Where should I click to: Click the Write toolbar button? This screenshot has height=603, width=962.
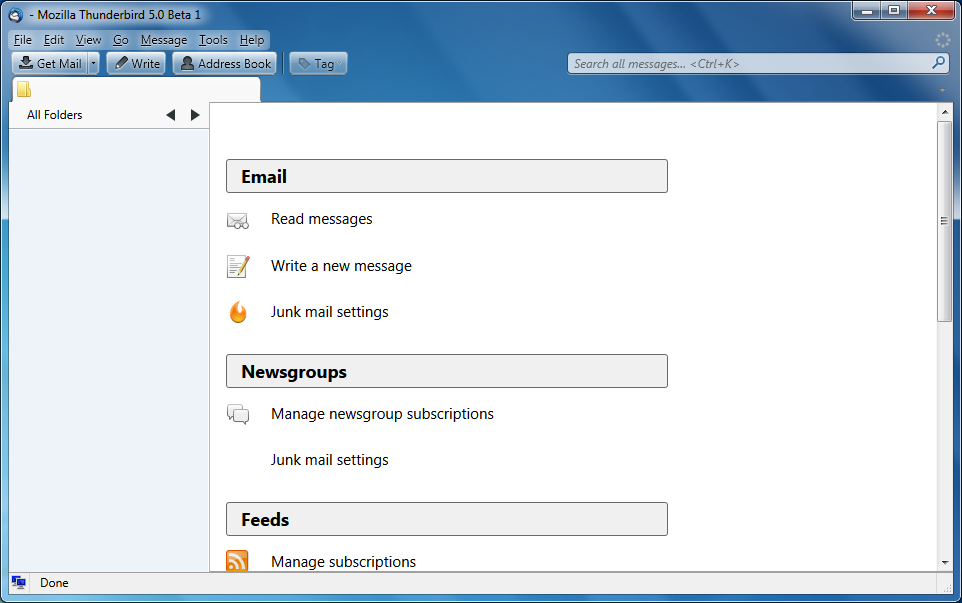pyautogui.click(x=136, y=63)
